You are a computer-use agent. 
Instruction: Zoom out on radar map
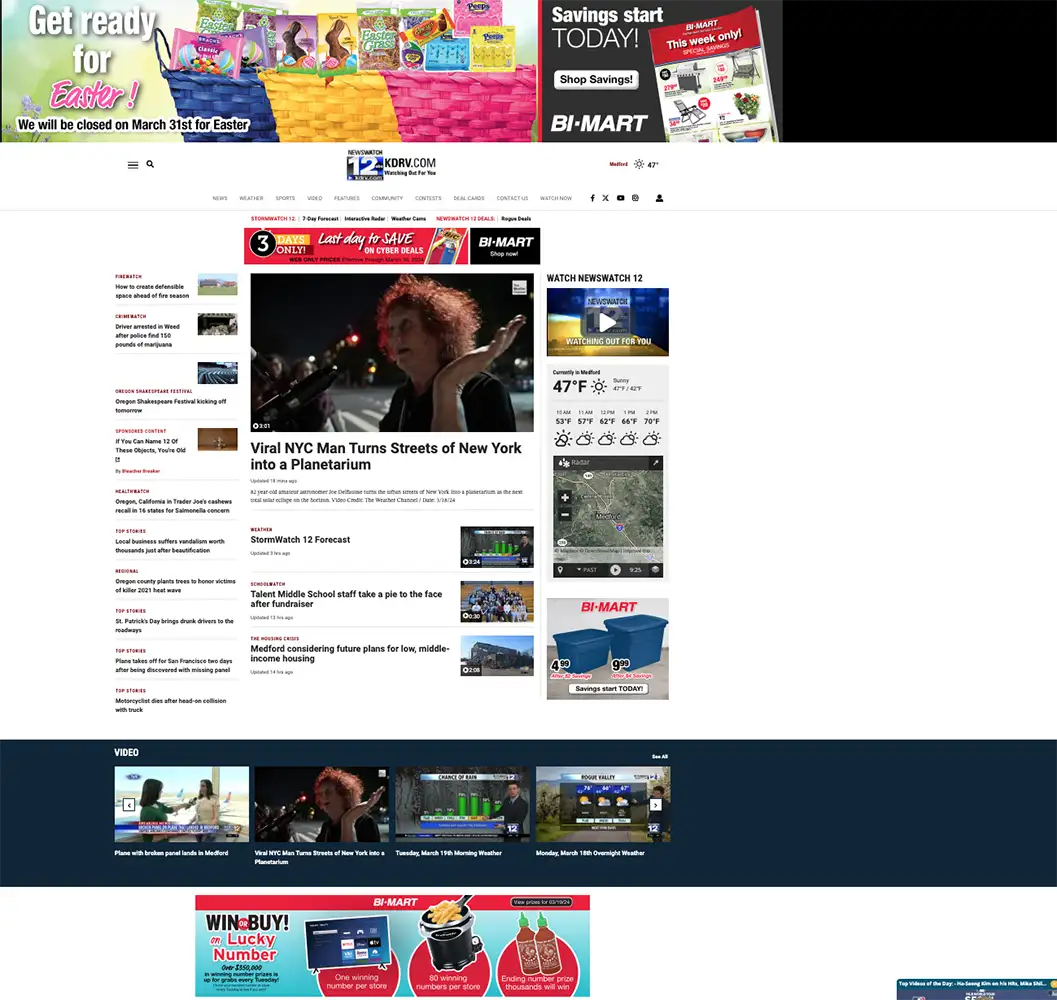[565, 514]
